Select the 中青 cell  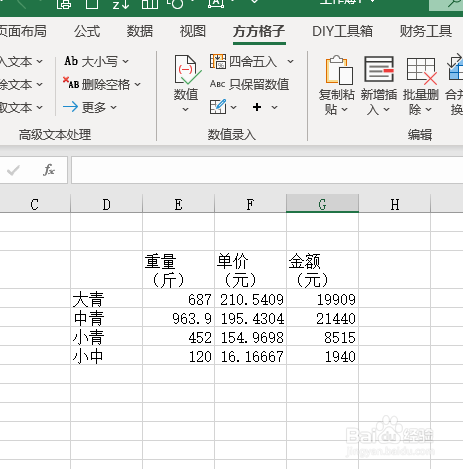[106, 317]
